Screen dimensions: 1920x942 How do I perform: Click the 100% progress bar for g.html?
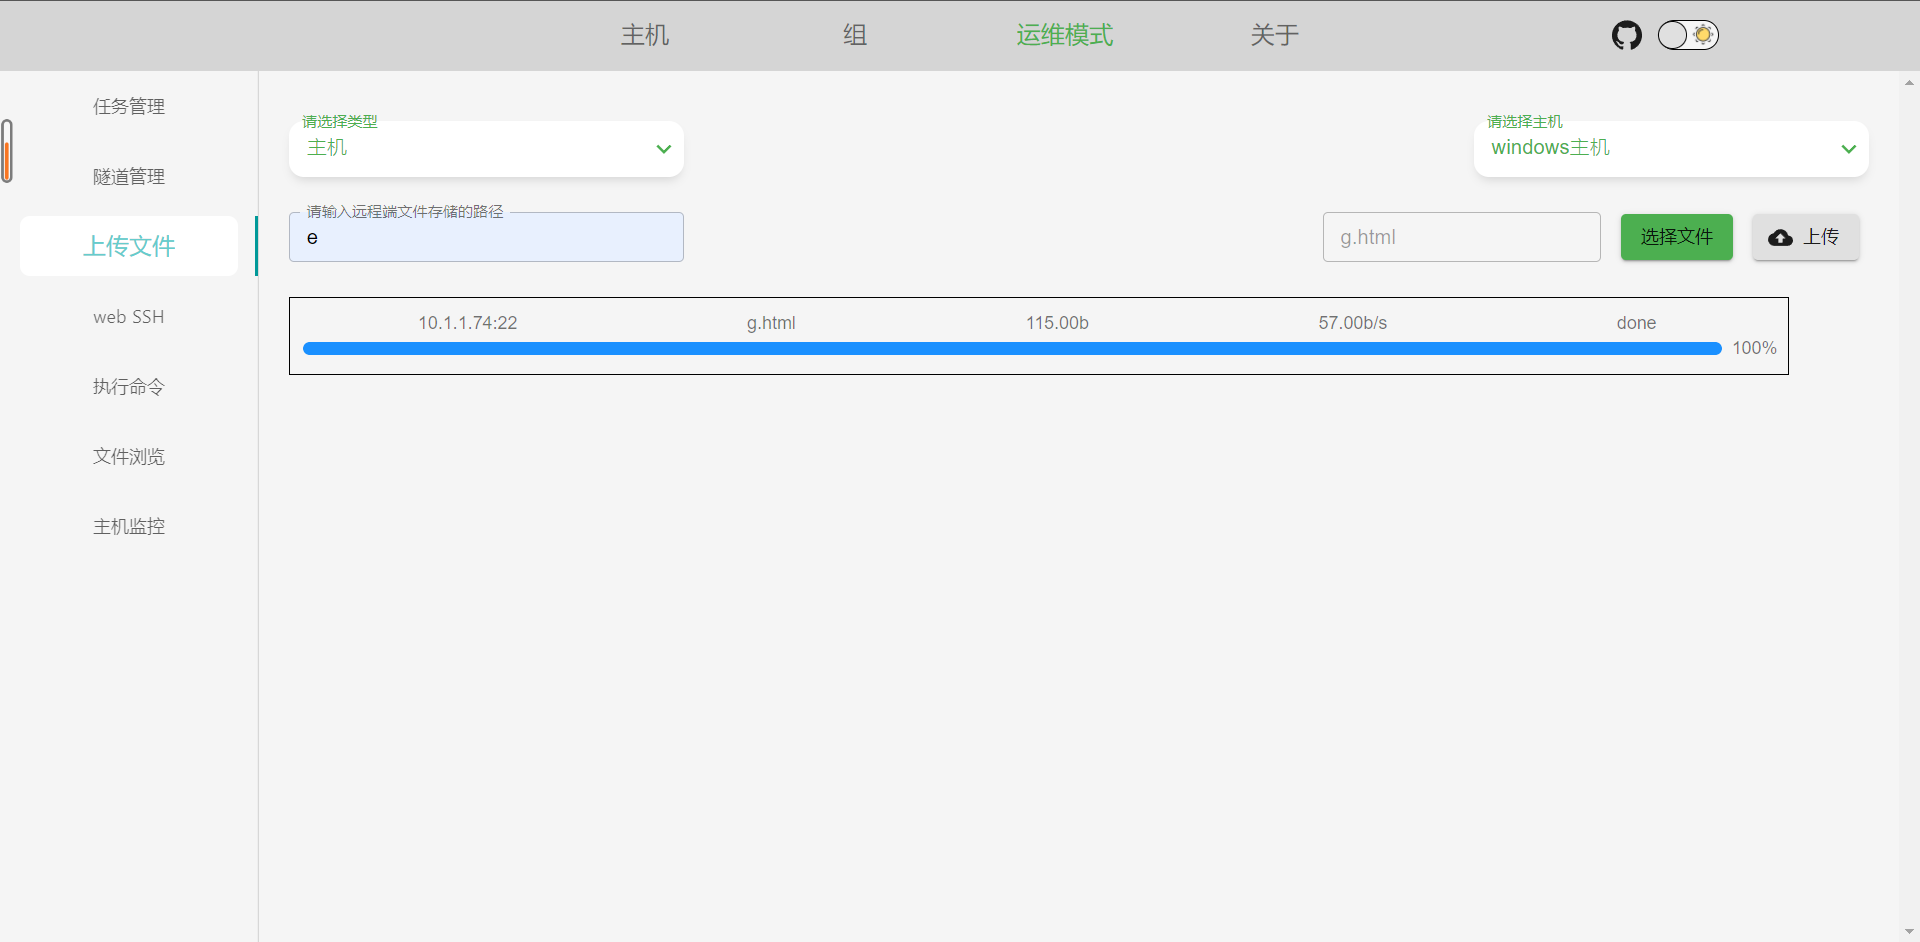[1011, 348]
